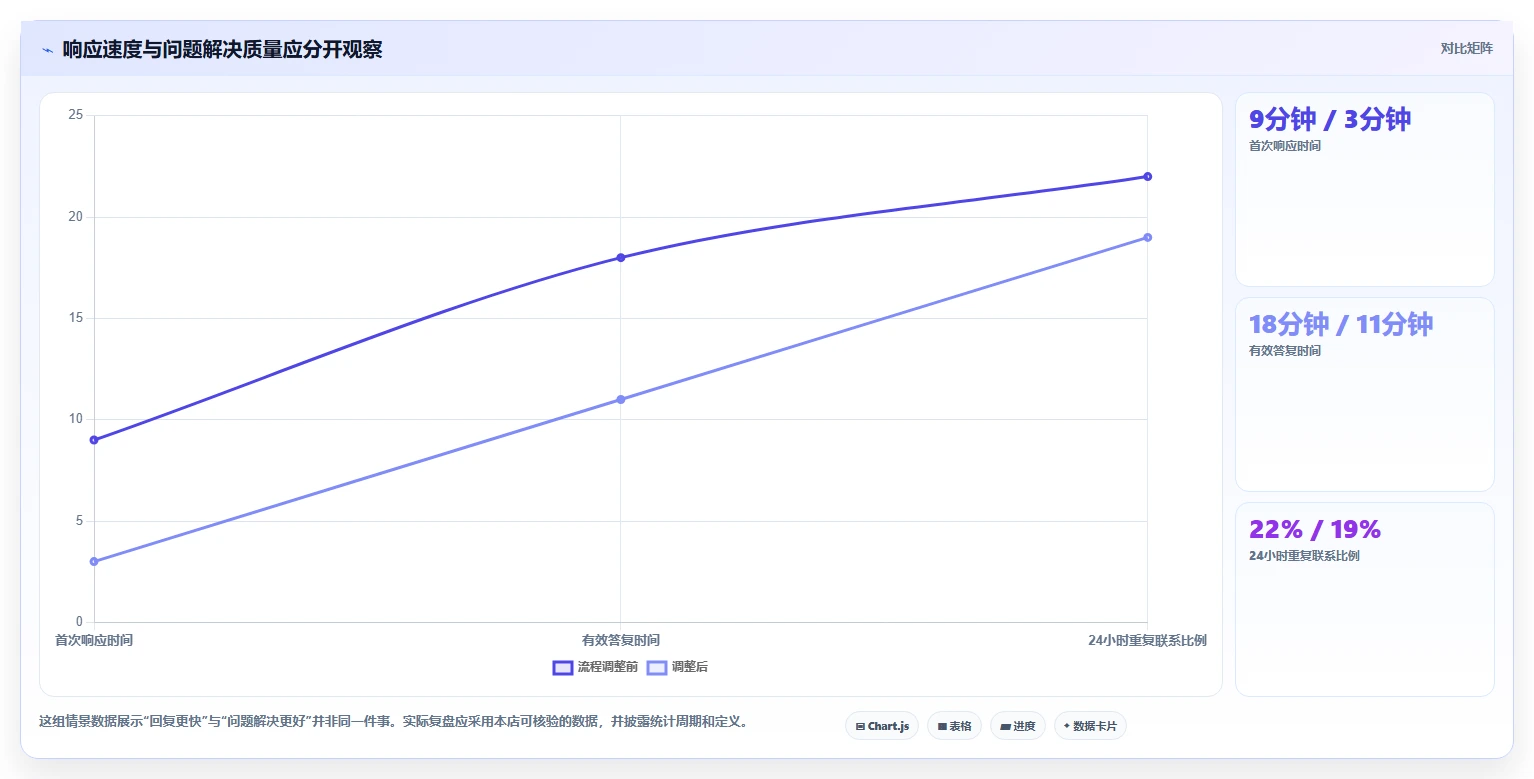The image size is (1534, 779).
Task: Click the light line point at value 11
Action: point(620,399)
